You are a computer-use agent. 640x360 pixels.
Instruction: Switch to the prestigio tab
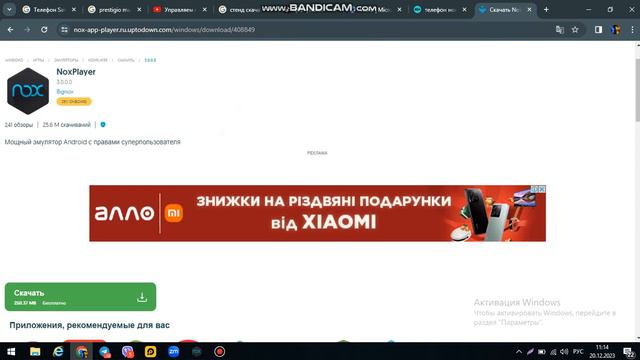coord(114,9)
